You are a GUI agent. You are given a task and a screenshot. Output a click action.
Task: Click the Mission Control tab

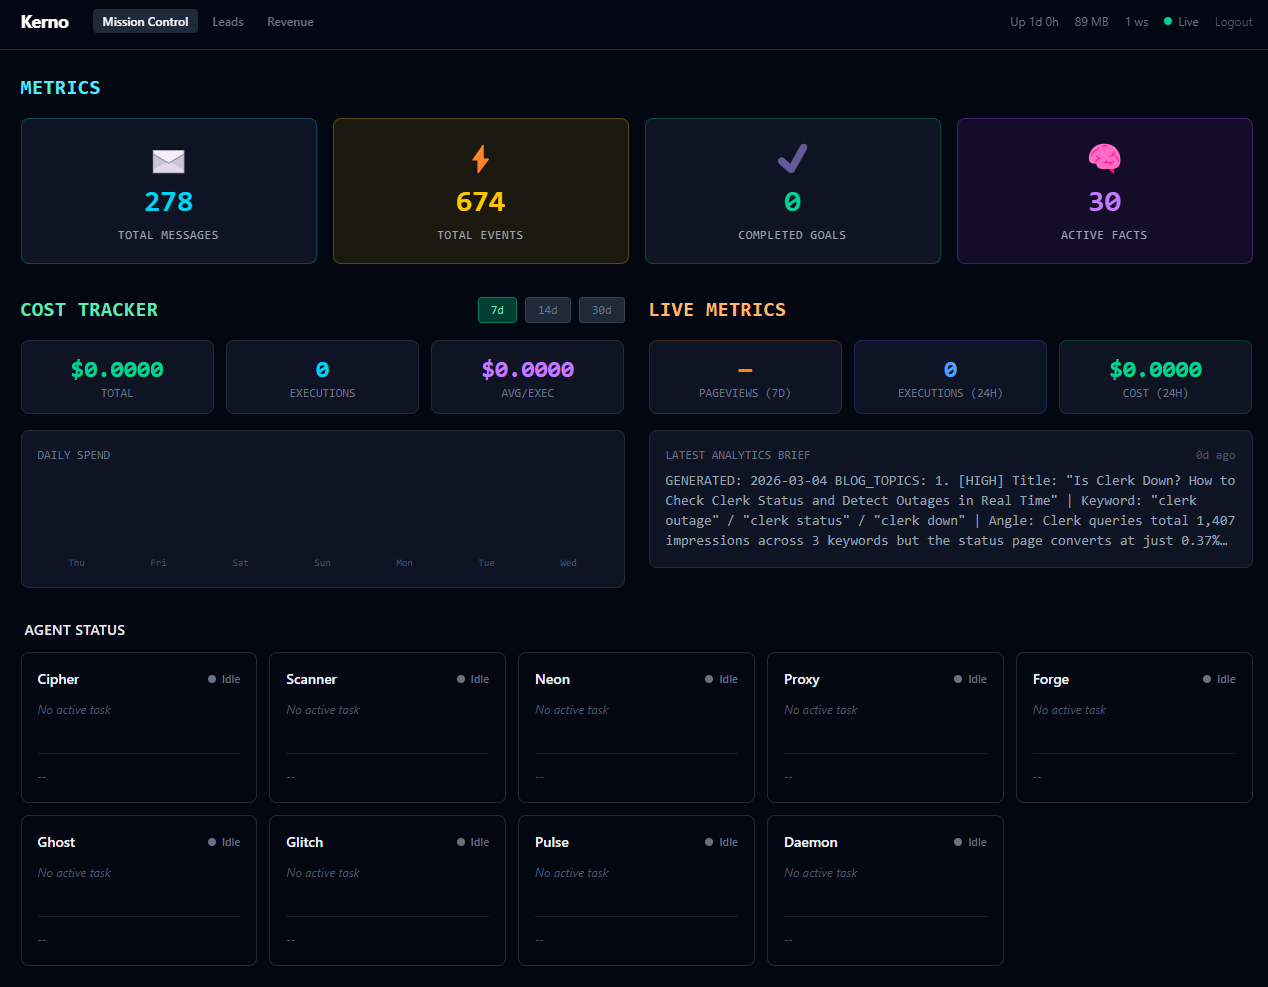pos(145,20)
